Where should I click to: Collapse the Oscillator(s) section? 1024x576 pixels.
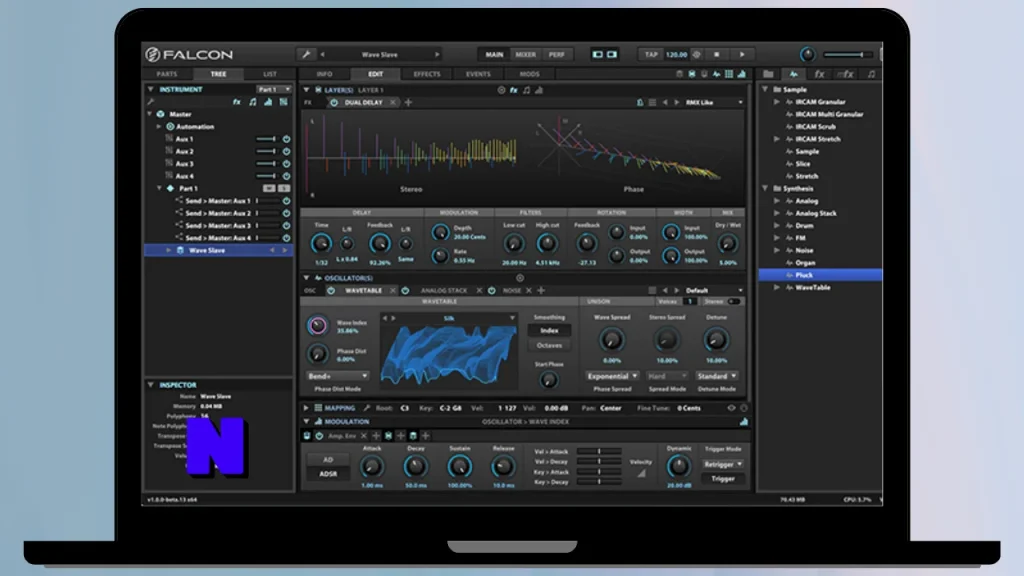306,278
